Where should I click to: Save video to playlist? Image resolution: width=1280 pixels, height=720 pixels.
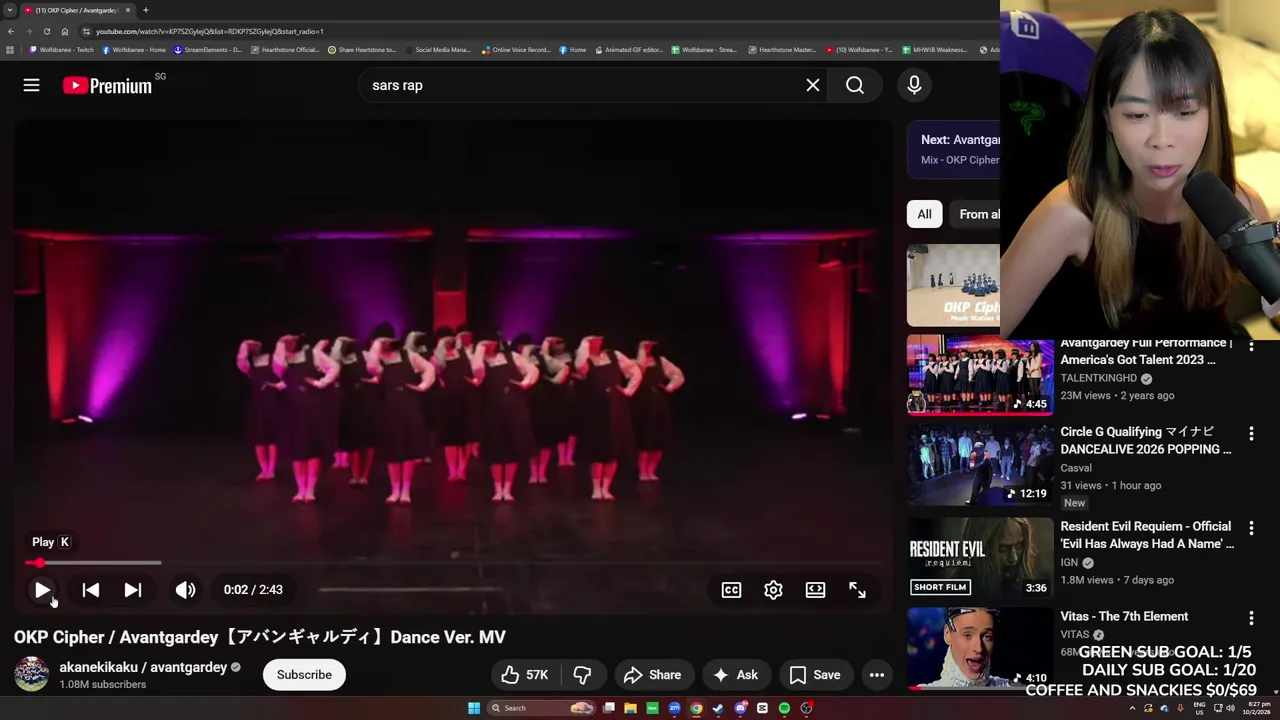pos(815,675)
